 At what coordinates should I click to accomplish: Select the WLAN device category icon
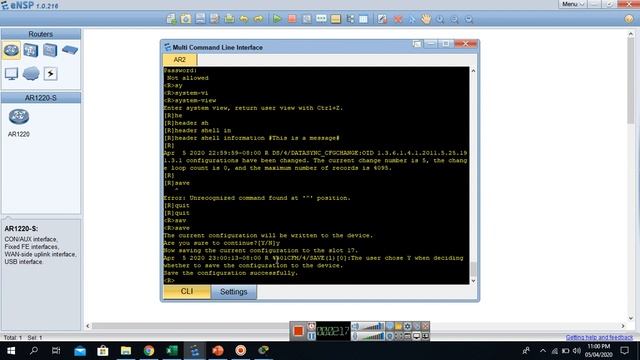(50, 50)
